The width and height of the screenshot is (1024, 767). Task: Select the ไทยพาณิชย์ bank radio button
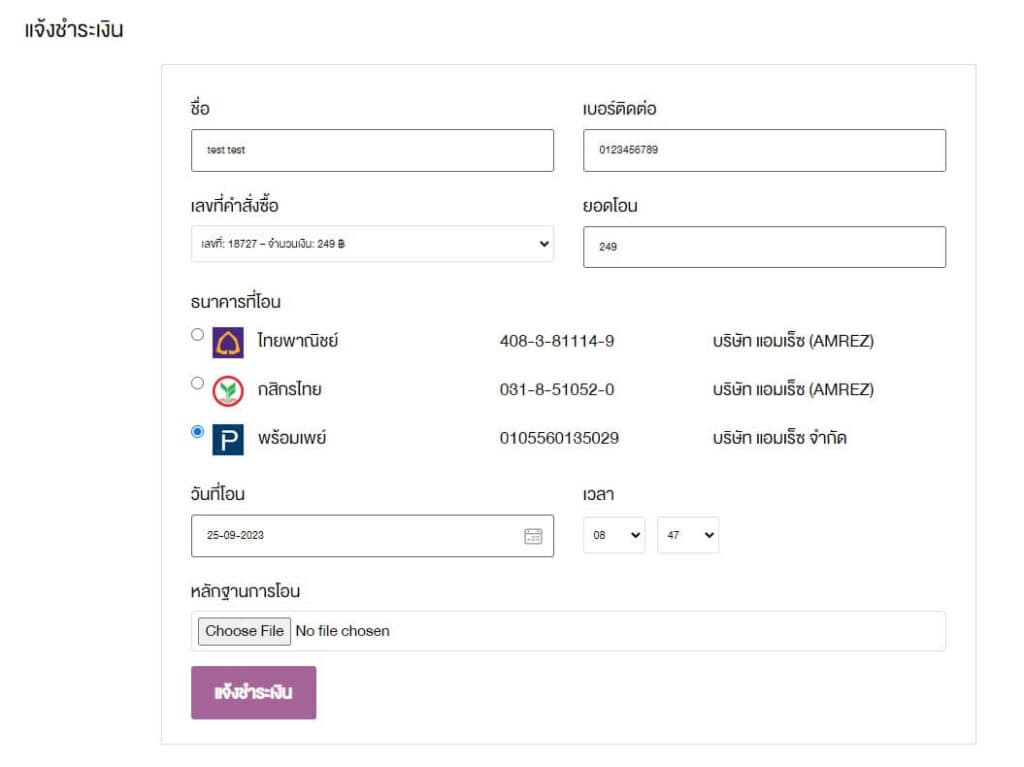197,335
